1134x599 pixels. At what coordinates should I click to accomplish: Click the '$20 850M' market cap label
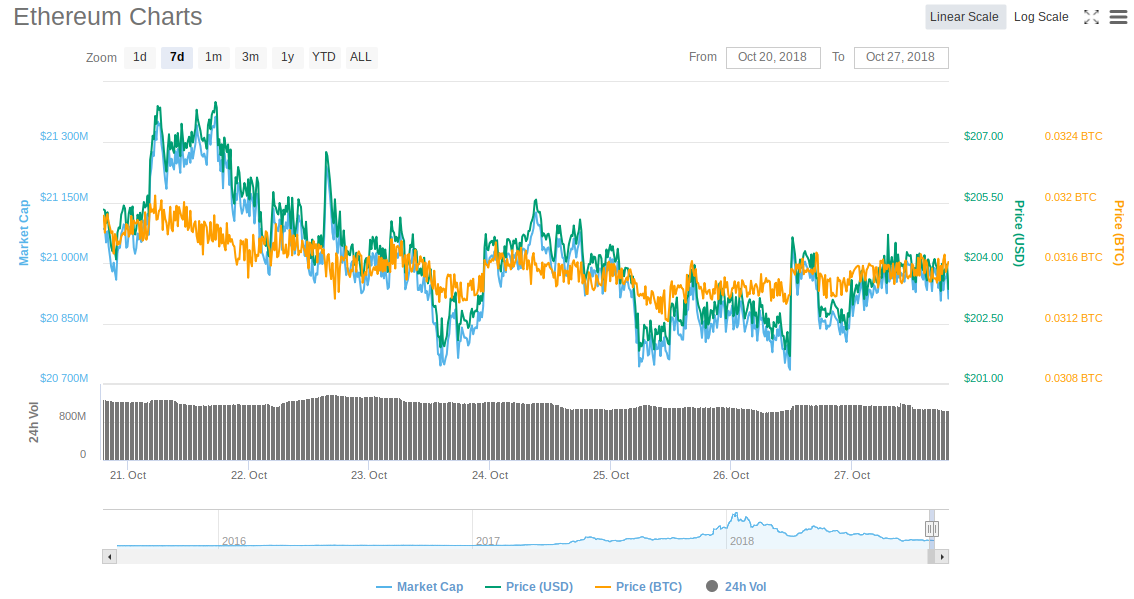[64, 318]
